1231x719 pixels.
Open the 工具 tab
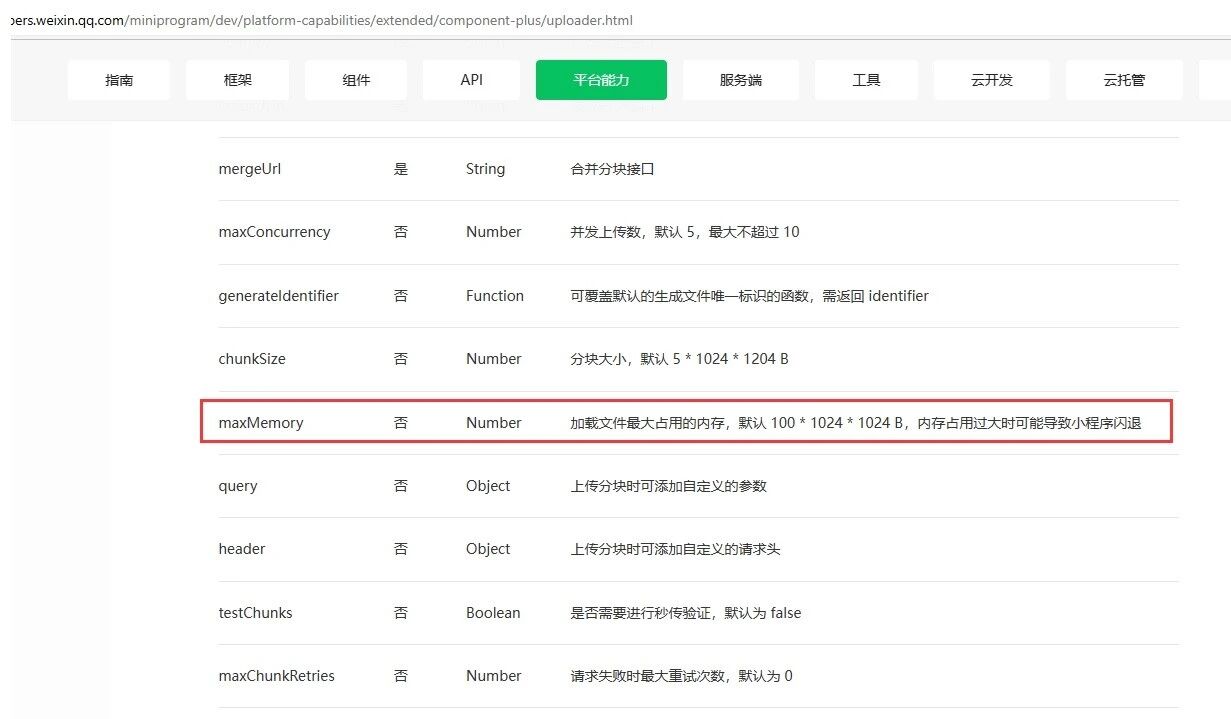pos(866,80)
